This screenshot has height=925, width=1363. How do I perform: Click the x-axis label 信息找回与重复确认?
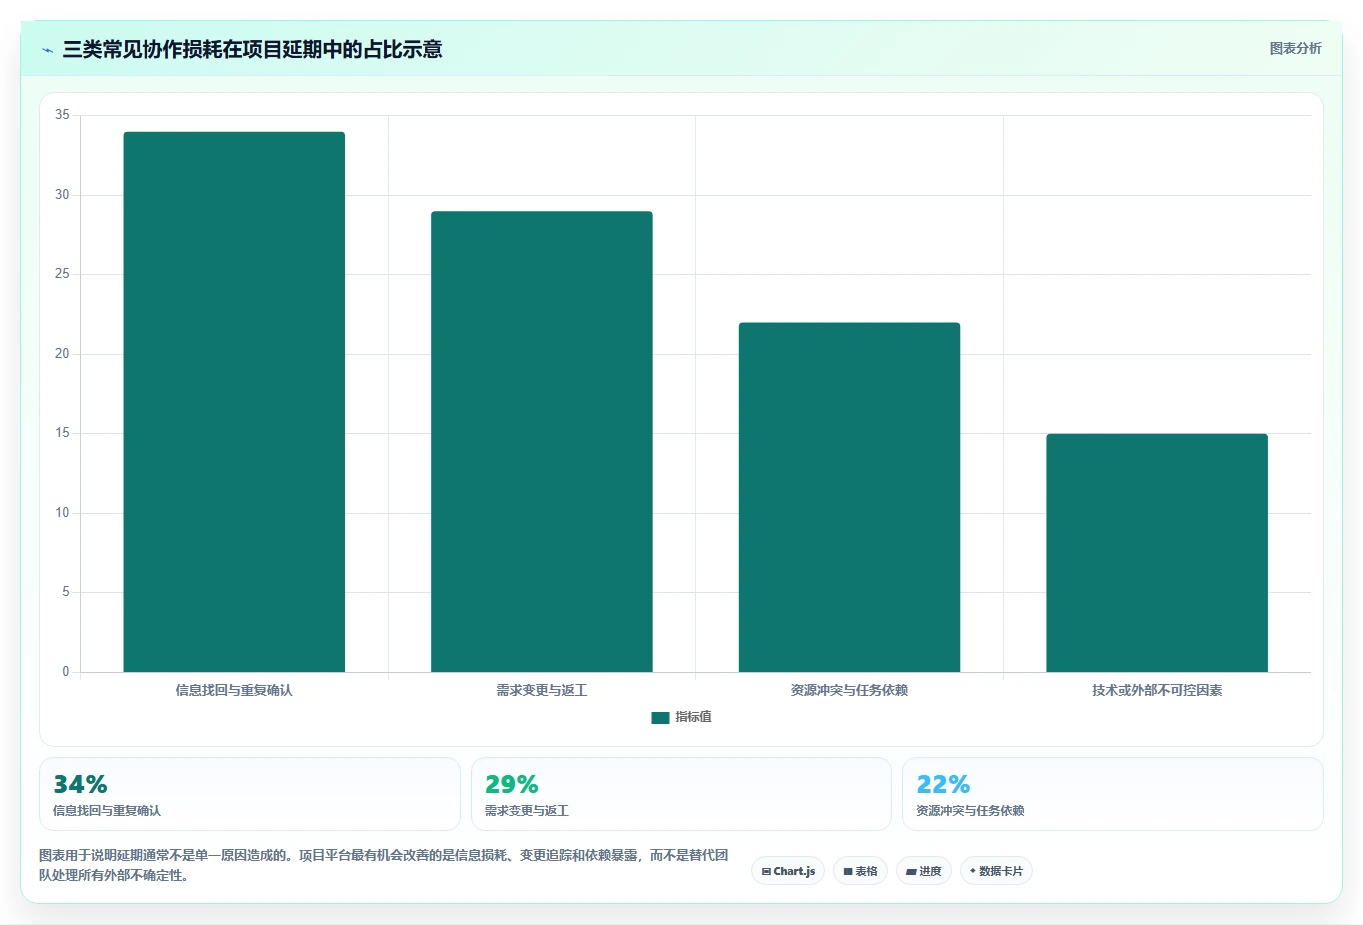[234, 690]
